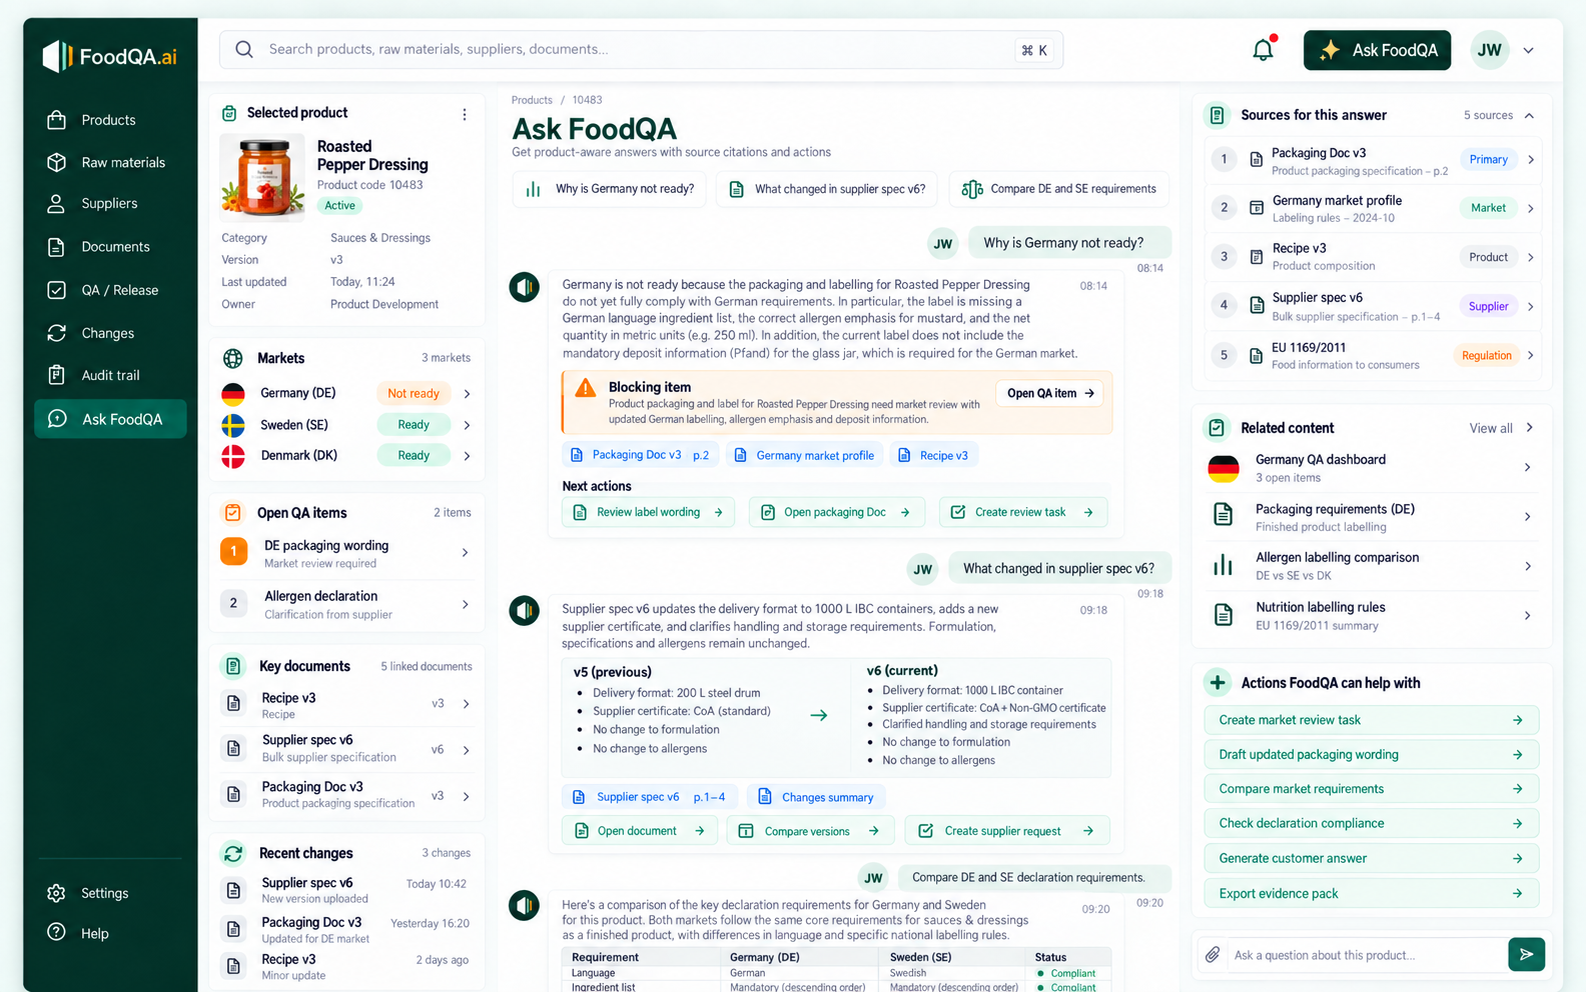Click the Products bag icon

click(56, 120)
